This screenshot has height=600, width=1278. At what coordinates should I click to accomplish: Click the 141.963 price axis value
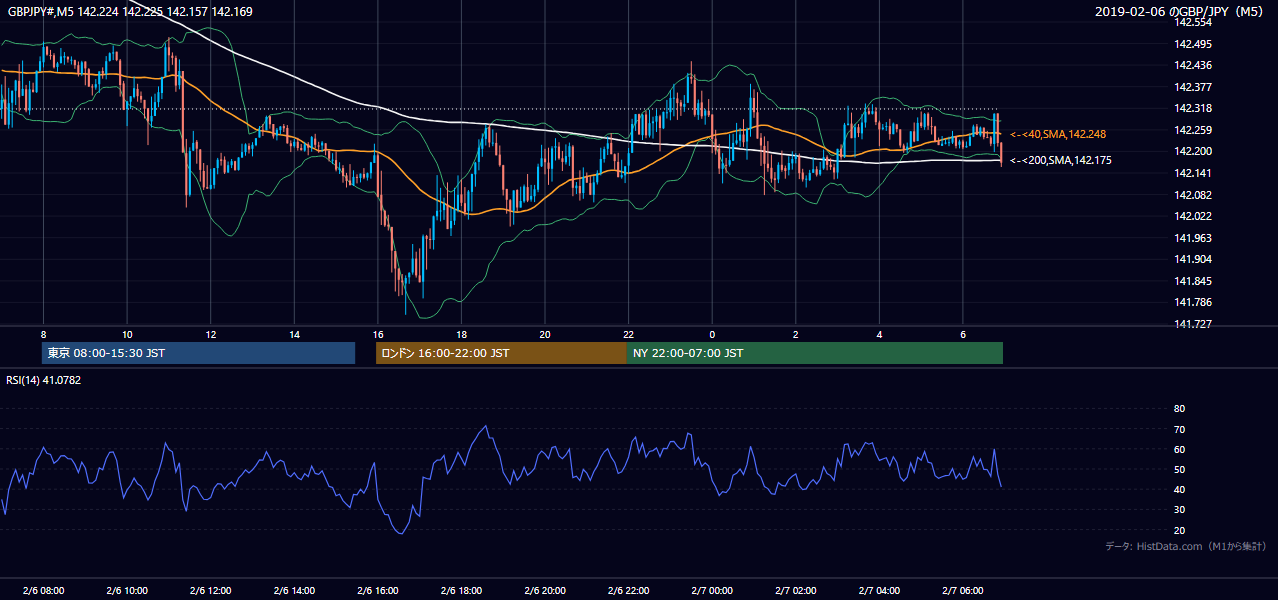[1192, 238]
